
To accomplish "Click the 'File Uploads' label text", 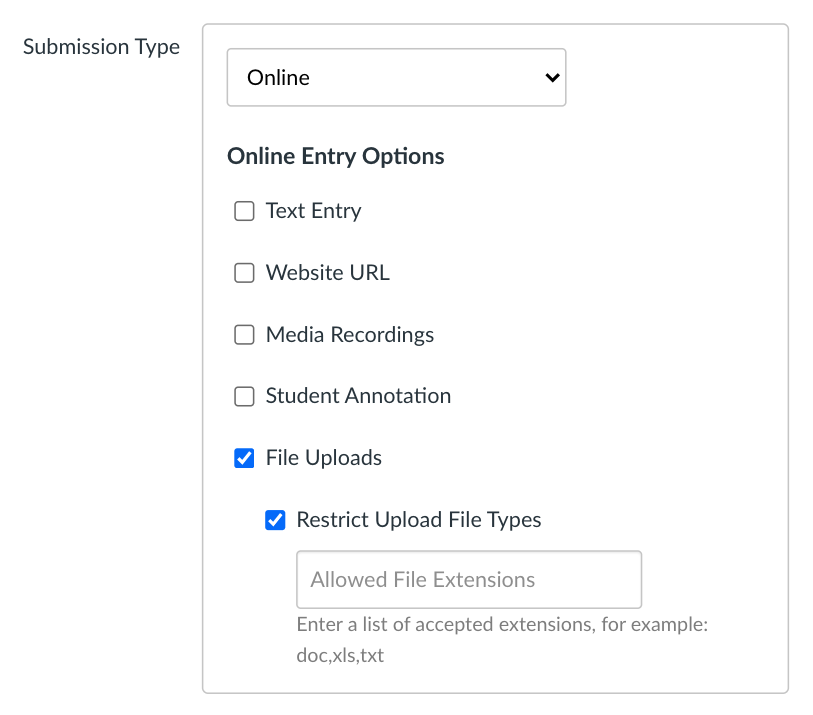I will [x=323, y=459].
